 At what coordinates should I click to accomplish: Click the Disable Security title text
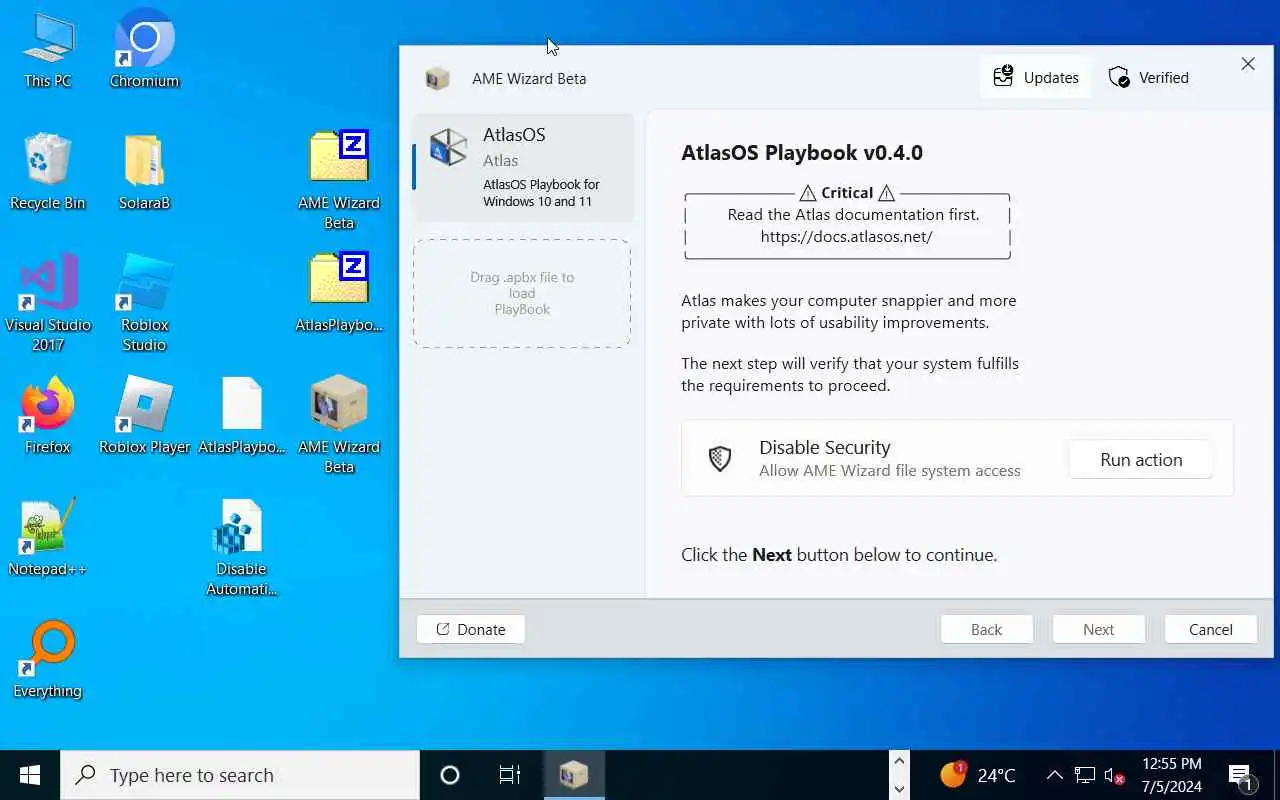[824, 447]
